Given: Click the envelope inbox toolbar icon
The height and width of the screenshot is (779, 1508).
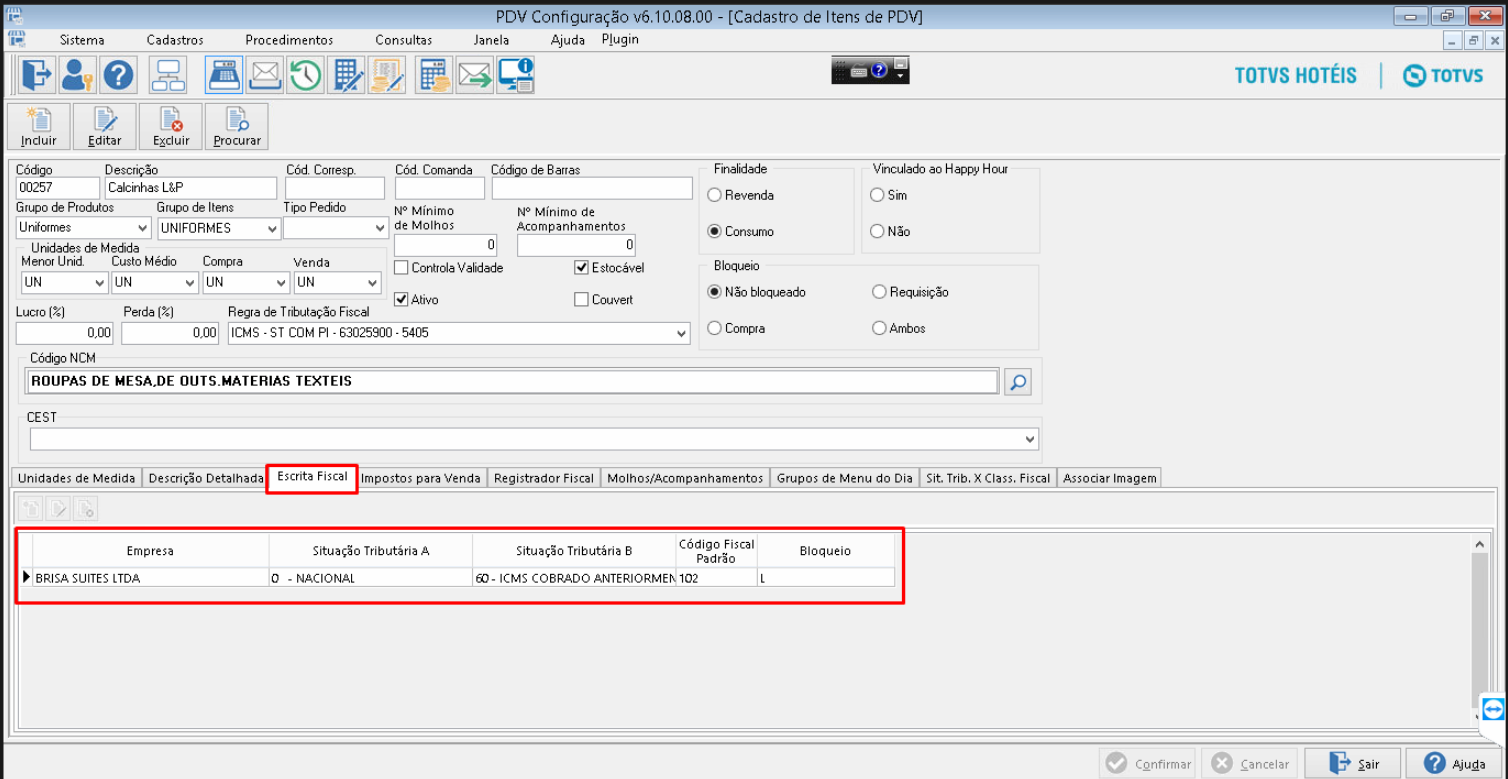Looking at the screenshot, I should point(265,75).
